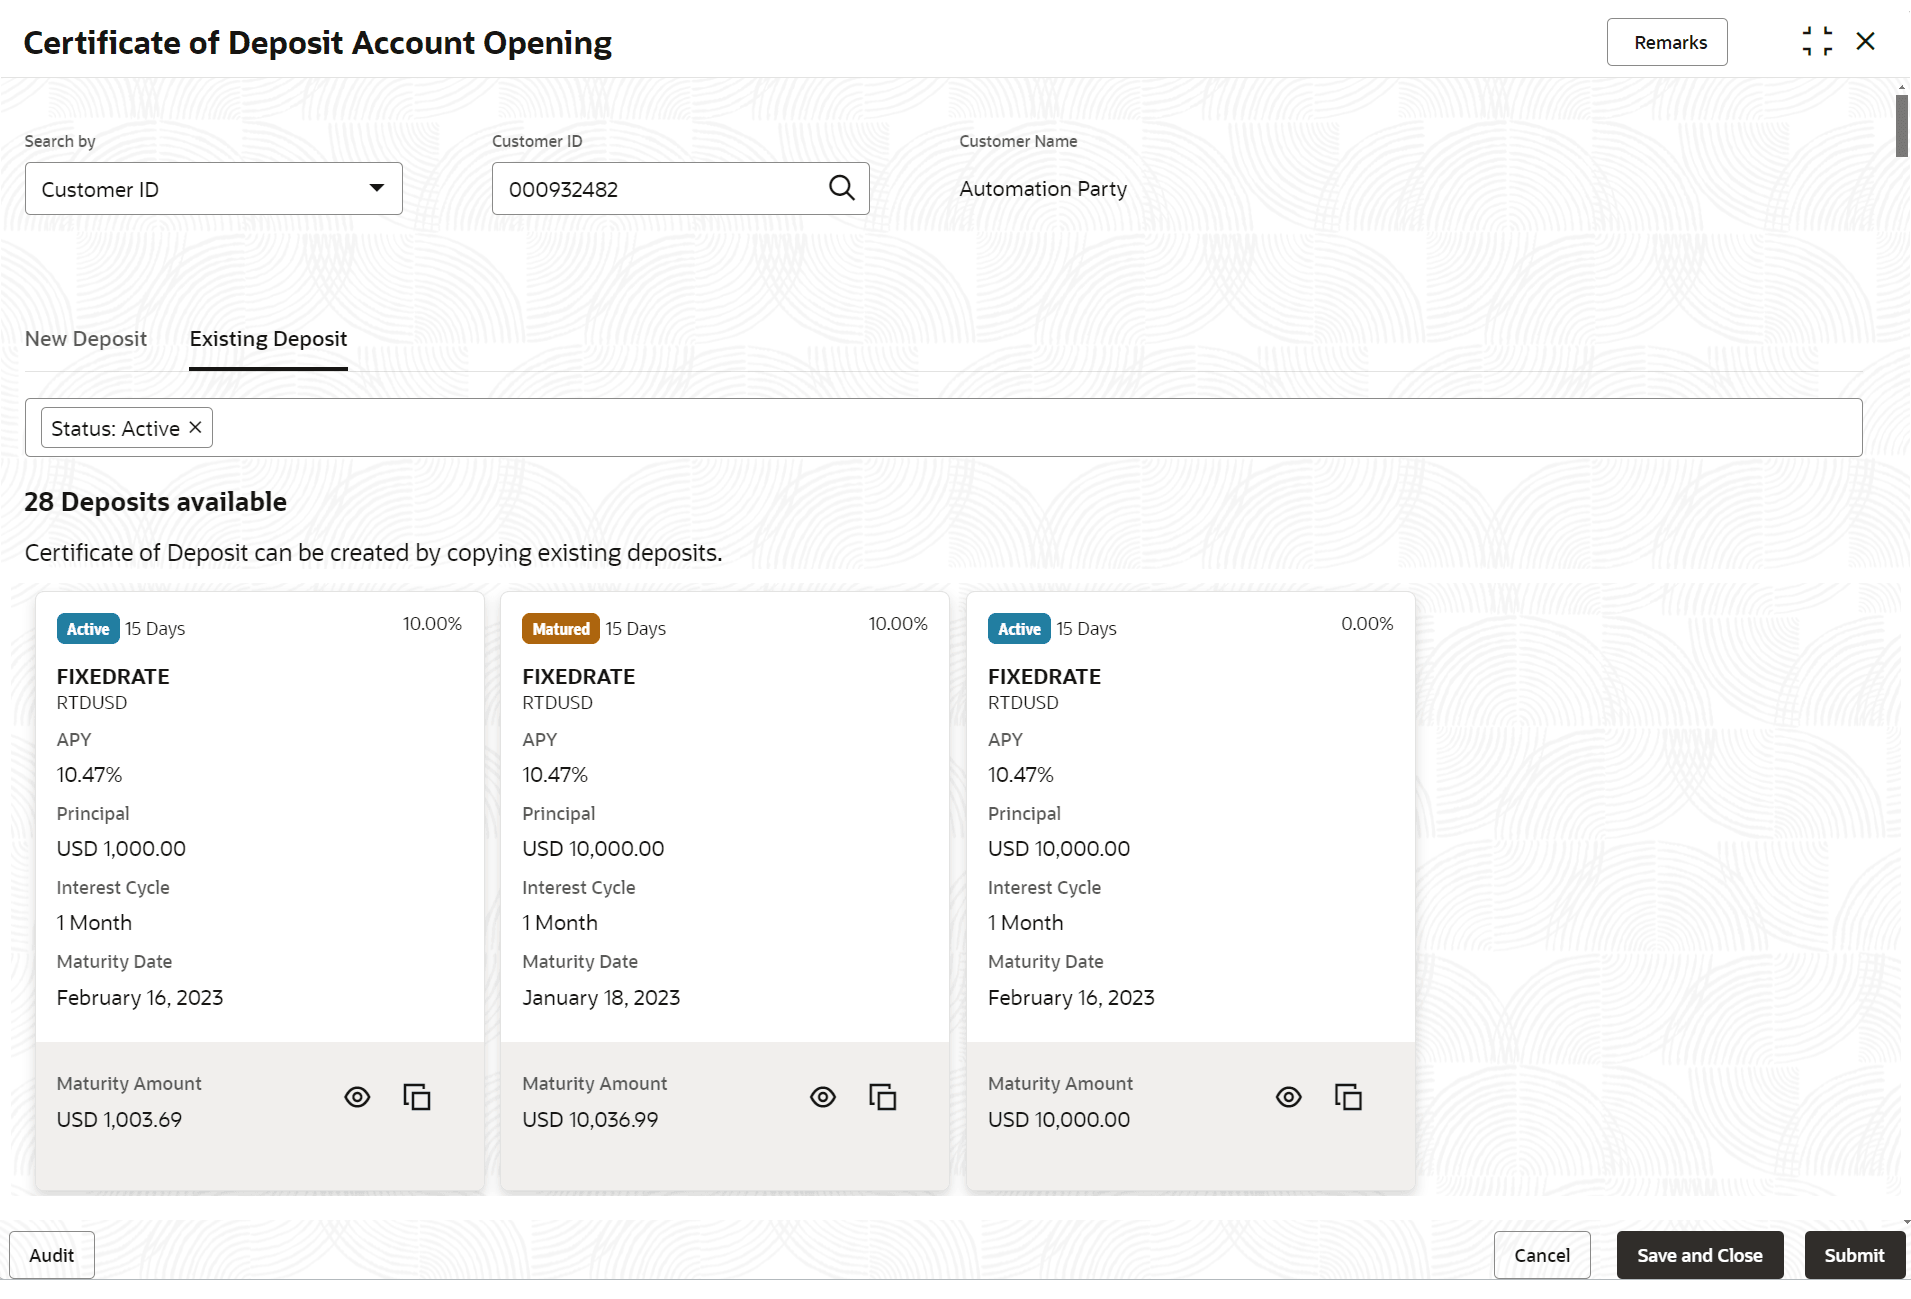Close the Account Opening screen
Image resolution: width=1911 pixels, height=1299 pixels.
click(x=1865, y=42)
